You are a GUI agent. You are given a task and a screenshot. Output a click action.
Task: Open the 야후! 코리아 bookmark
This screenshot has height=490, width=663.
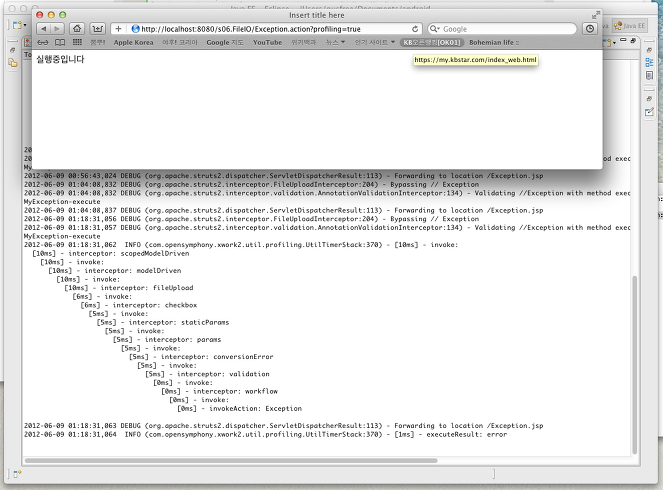(x=180, y=42)
